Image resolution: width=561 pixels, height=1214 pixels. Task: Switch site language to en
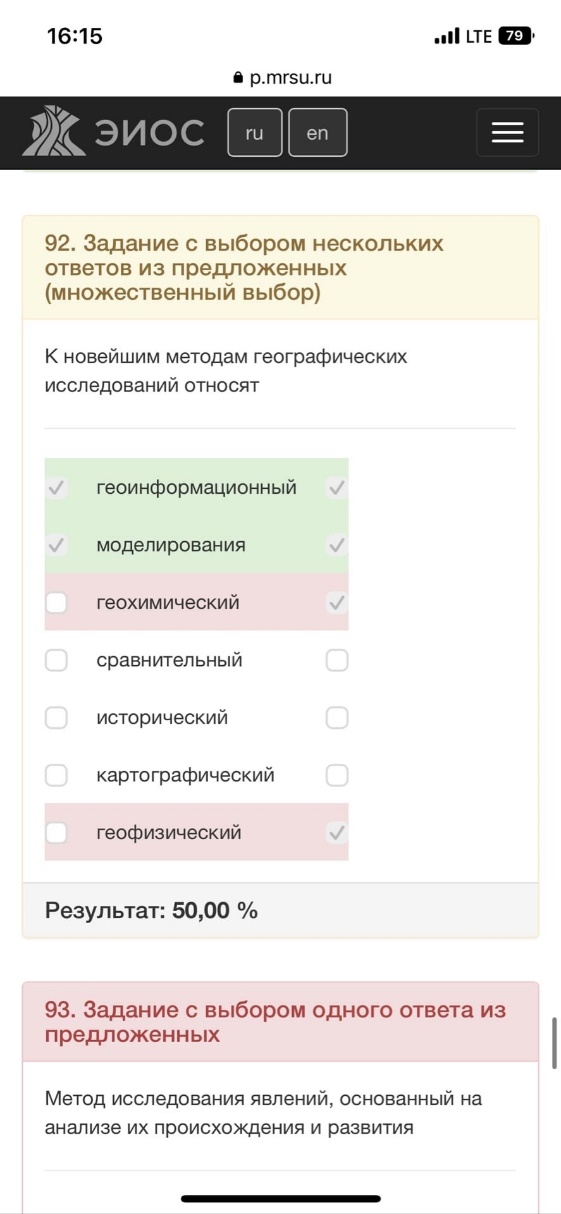click(317, 133)
